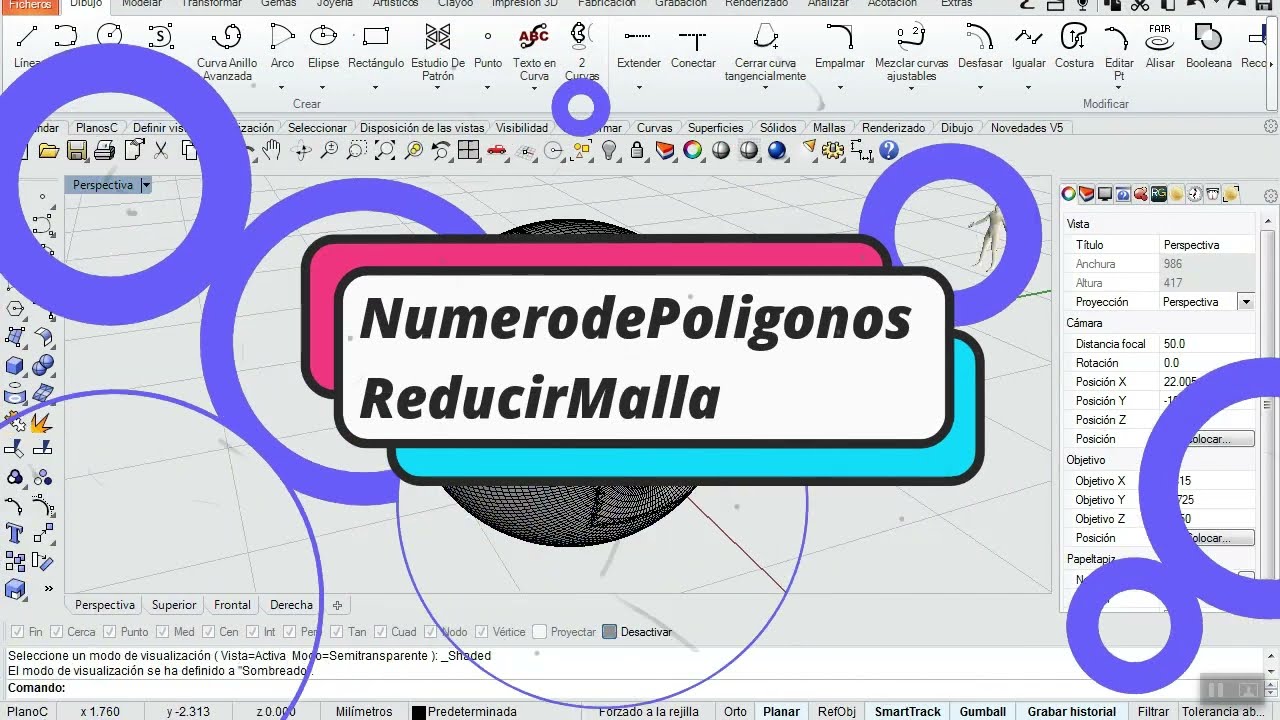Toggle the Cen osnap checkbox
1280x720 pixels.
(209, 632)
